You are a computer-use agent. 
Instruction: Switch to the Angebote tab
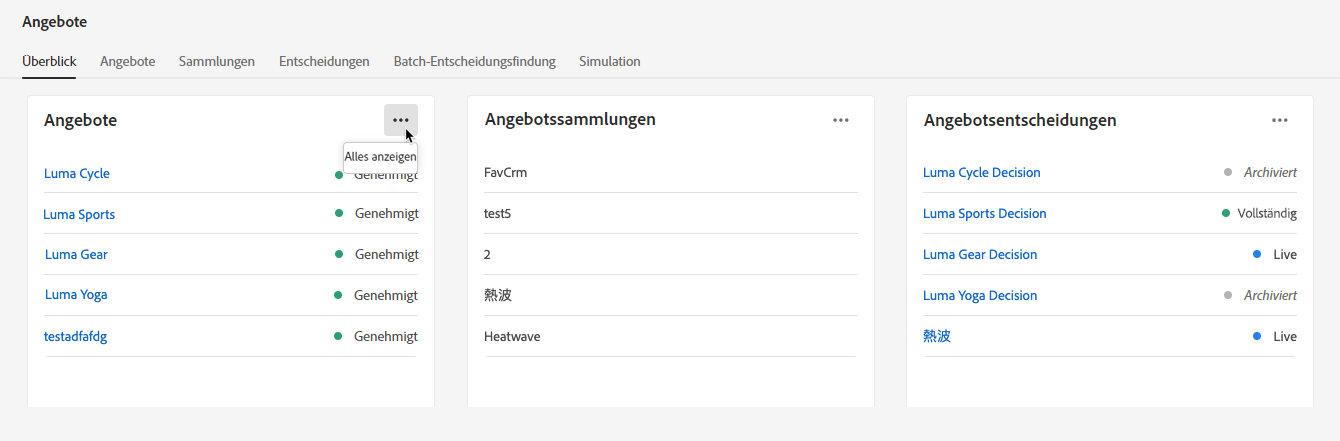pos(127,61)
